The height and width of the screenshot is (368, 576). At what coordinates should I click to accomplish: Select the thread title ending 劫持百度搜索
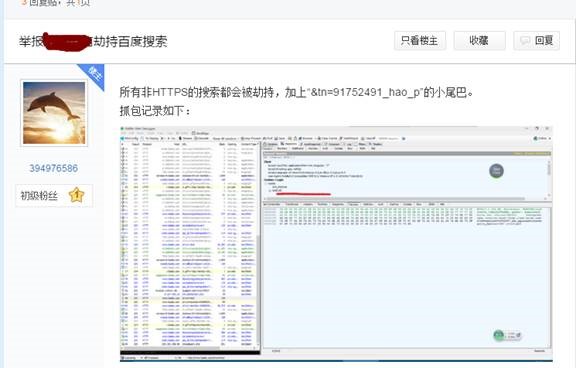(x=93, y=41)
